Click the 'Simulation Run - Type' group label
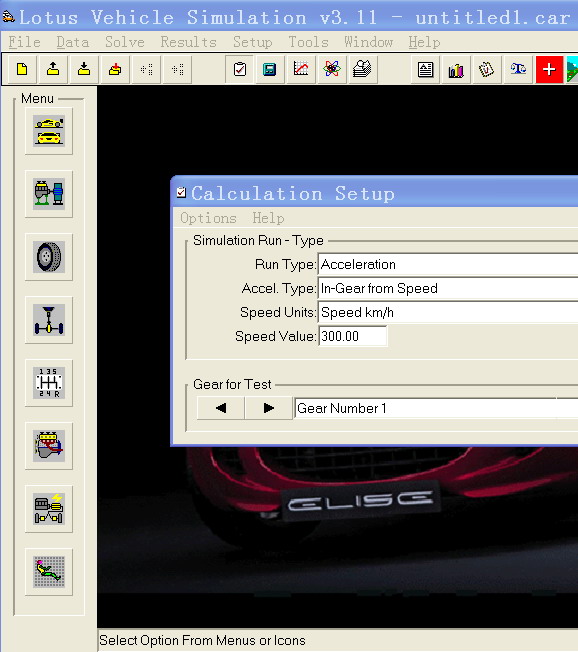Image resolution: width=578 pixels, height=652 pixels. tap(258, 240)
